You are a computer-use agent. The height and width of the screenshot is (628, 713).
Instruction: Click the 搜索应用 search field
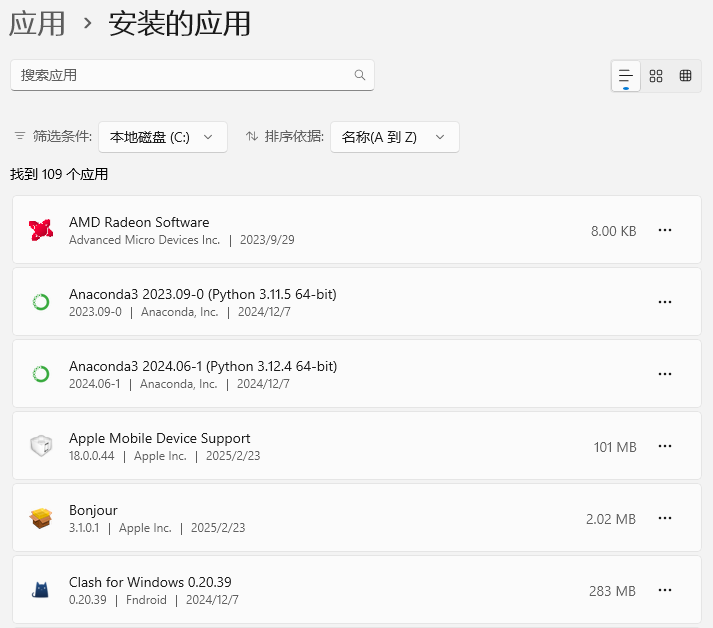(x=180, y=75)
